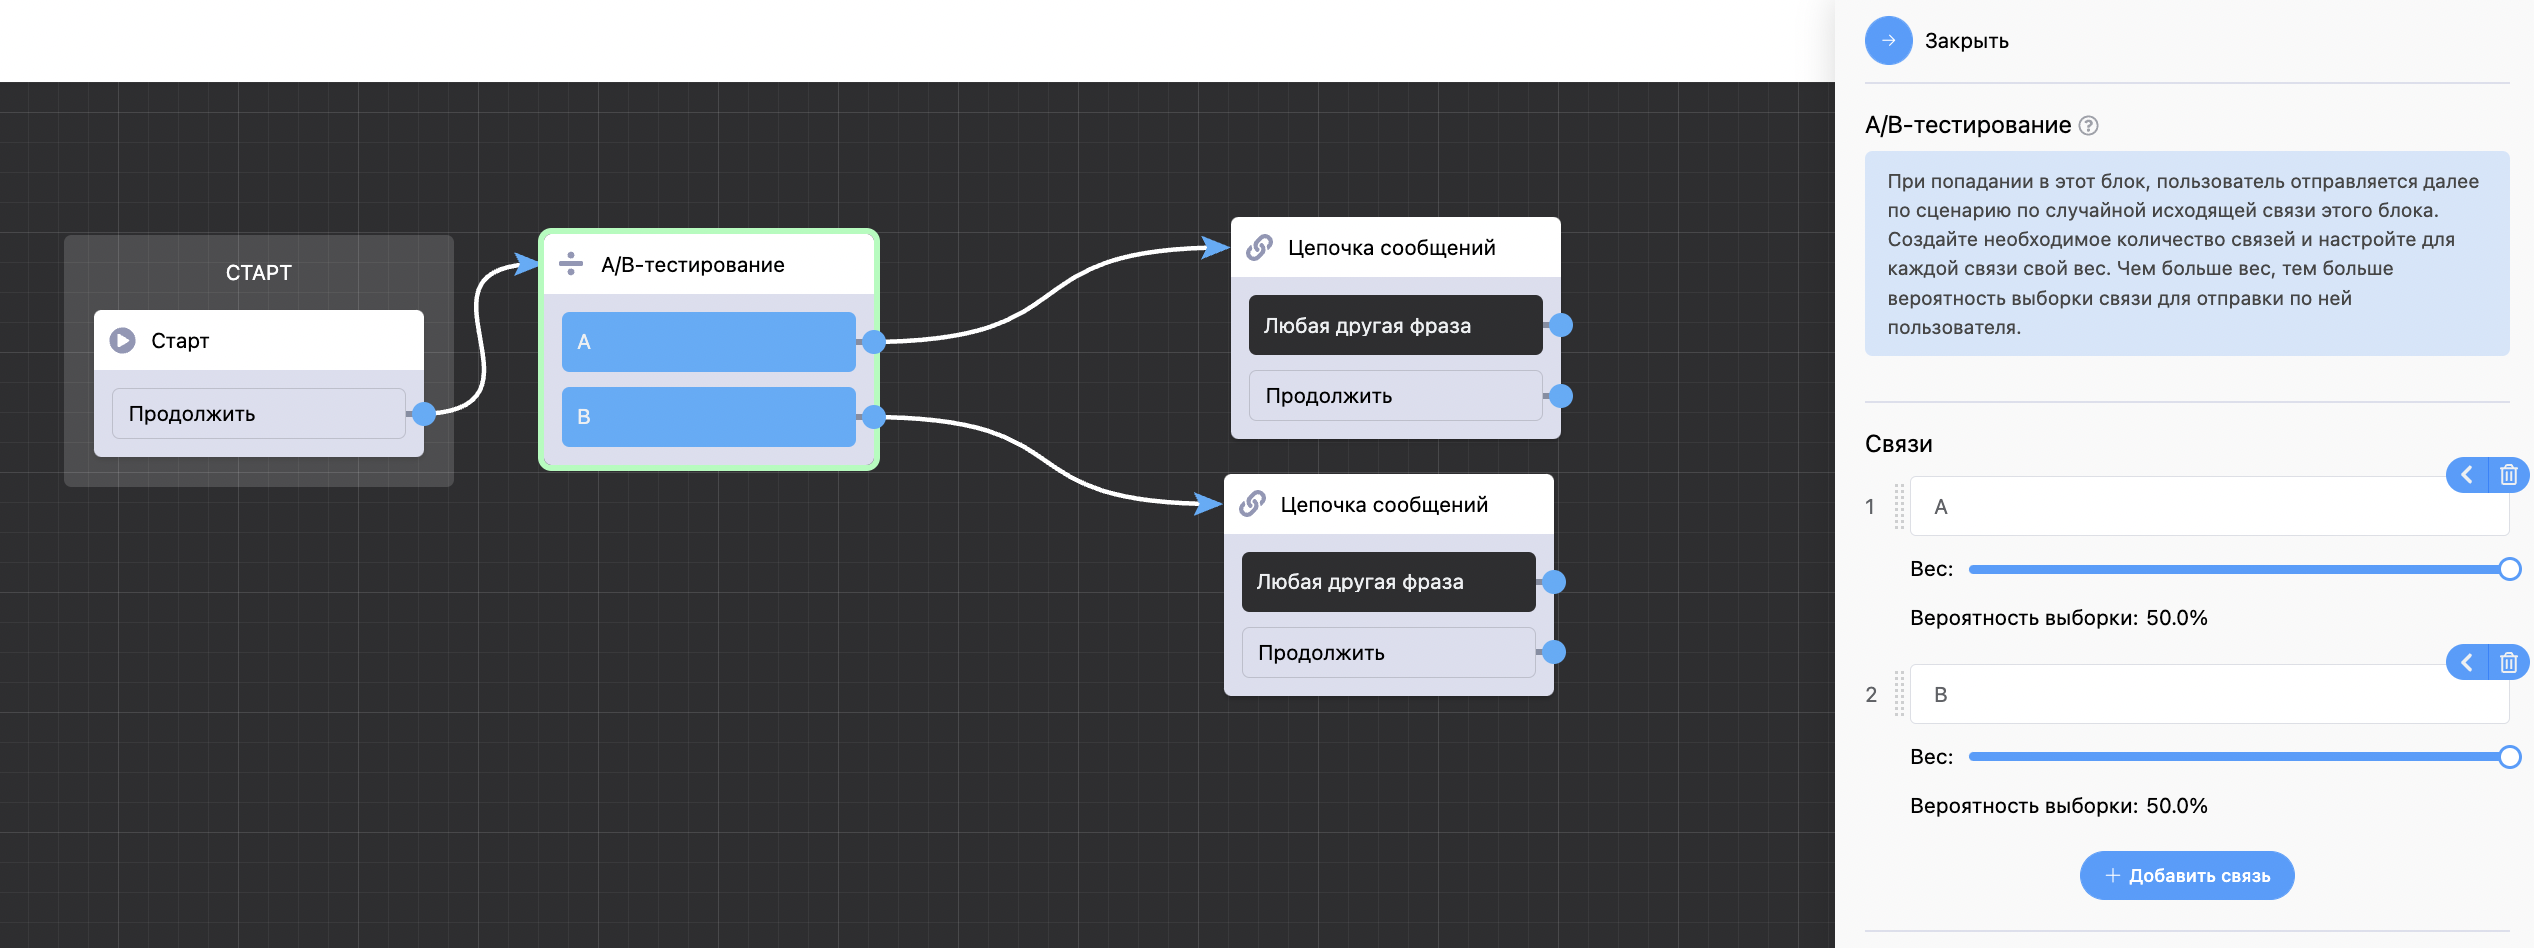Screen dimensions: 2534x948
Task: Select option A in the А/В-тестирование node
Action: pyautogui.click(x=708, y=342)
